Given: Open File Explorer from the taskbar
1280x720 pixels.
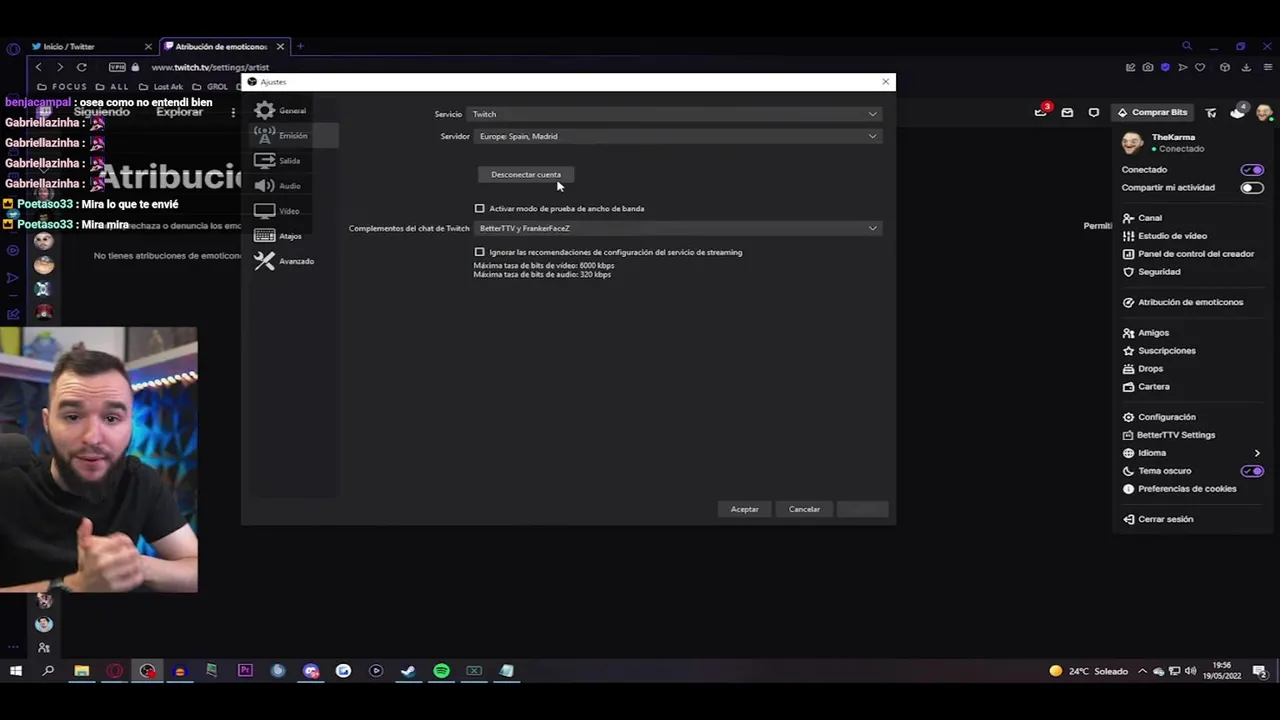Looking at the screenshot, I should pos(82,671).
